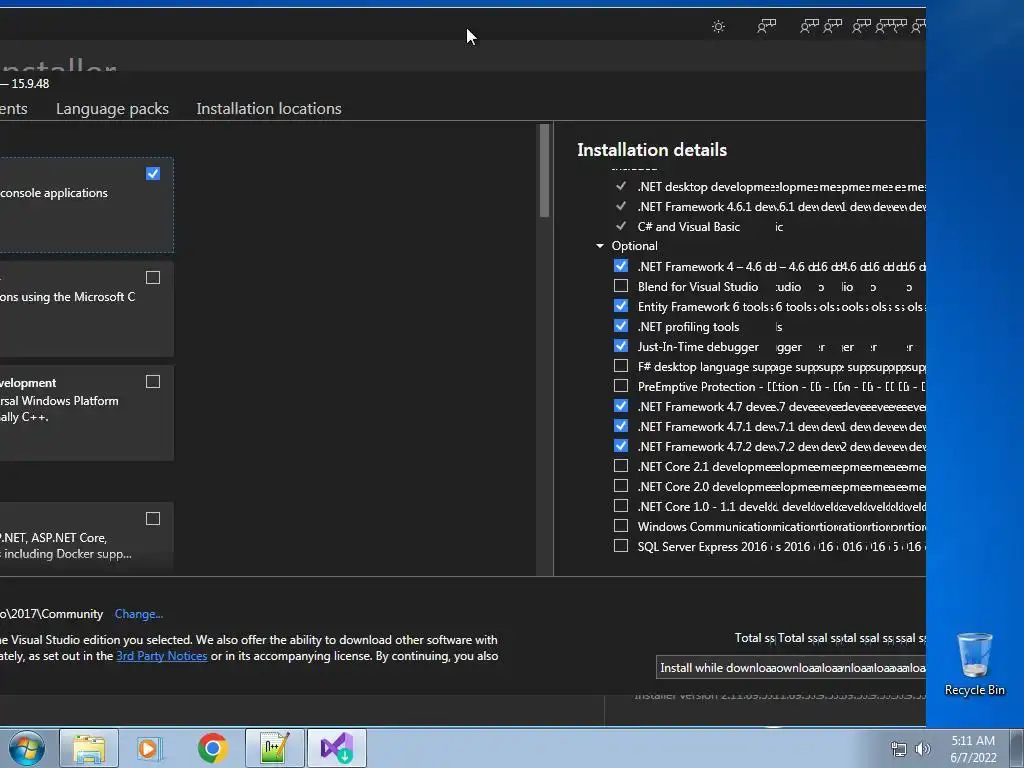Check .NET Core 2.0 development tools
1024x768 pixels.
click(x=621, y=486)
